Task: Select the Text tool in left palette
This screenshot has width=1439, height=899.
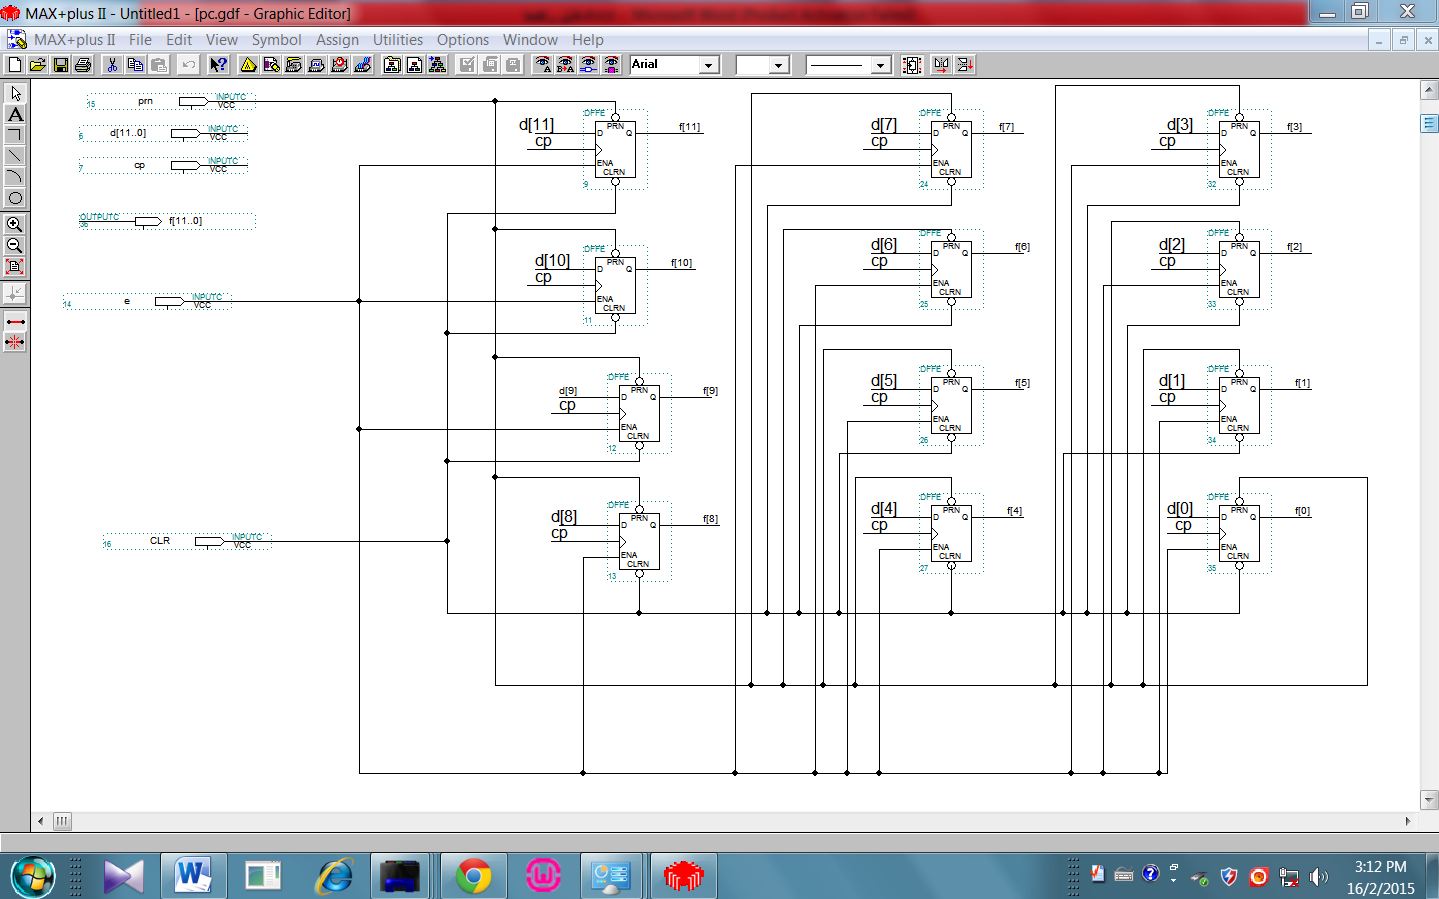Action: [15, 114]
